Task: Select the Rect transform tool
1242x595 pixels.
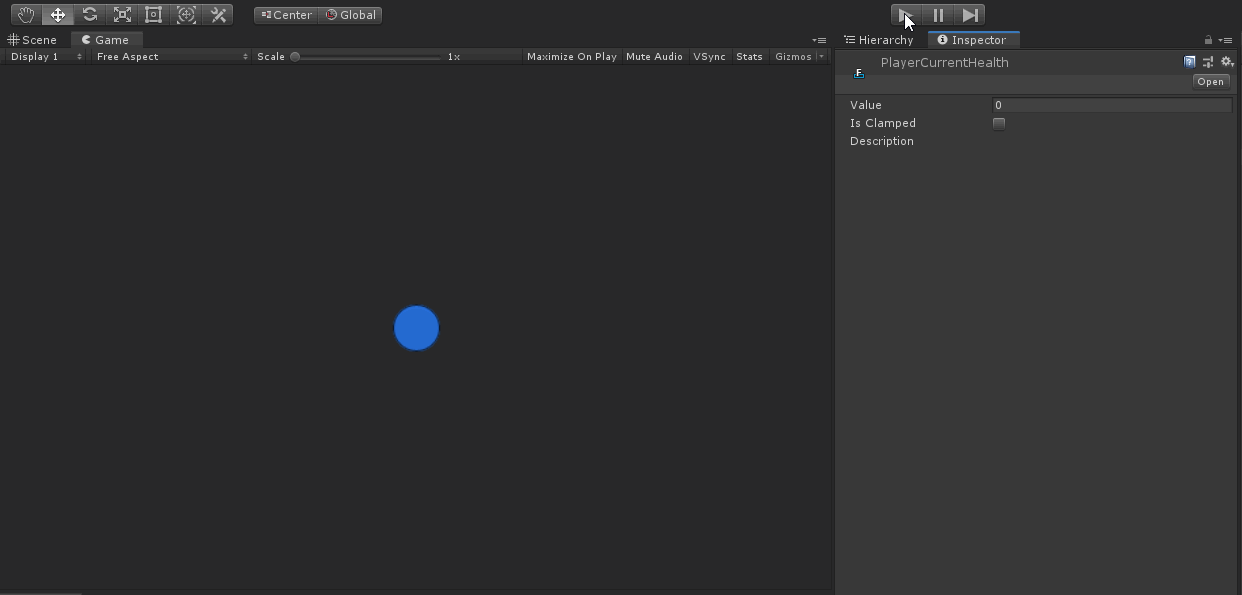Action: tap(154, 15)
